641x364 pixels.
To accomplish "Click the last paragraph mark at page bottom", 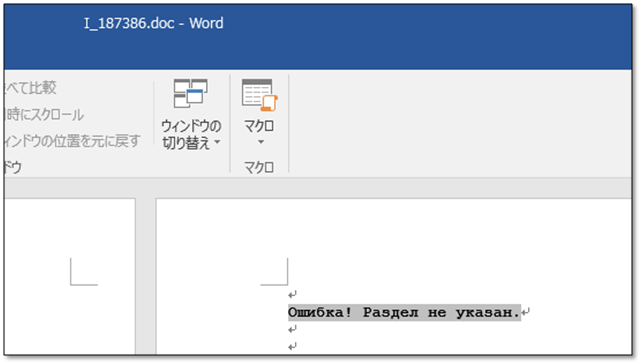I will [x=292, y=346].
